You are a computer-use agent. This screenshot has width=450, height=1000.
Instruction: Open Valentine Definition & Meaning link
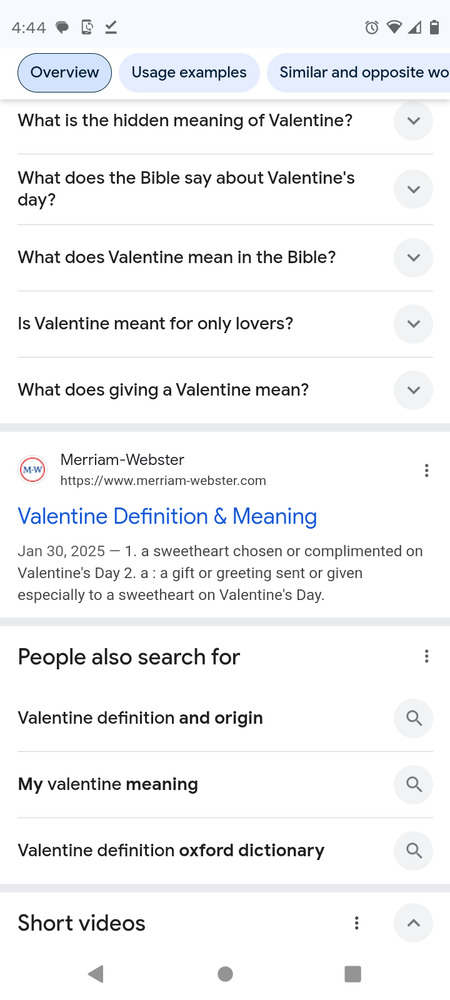(x=167, y=516)
